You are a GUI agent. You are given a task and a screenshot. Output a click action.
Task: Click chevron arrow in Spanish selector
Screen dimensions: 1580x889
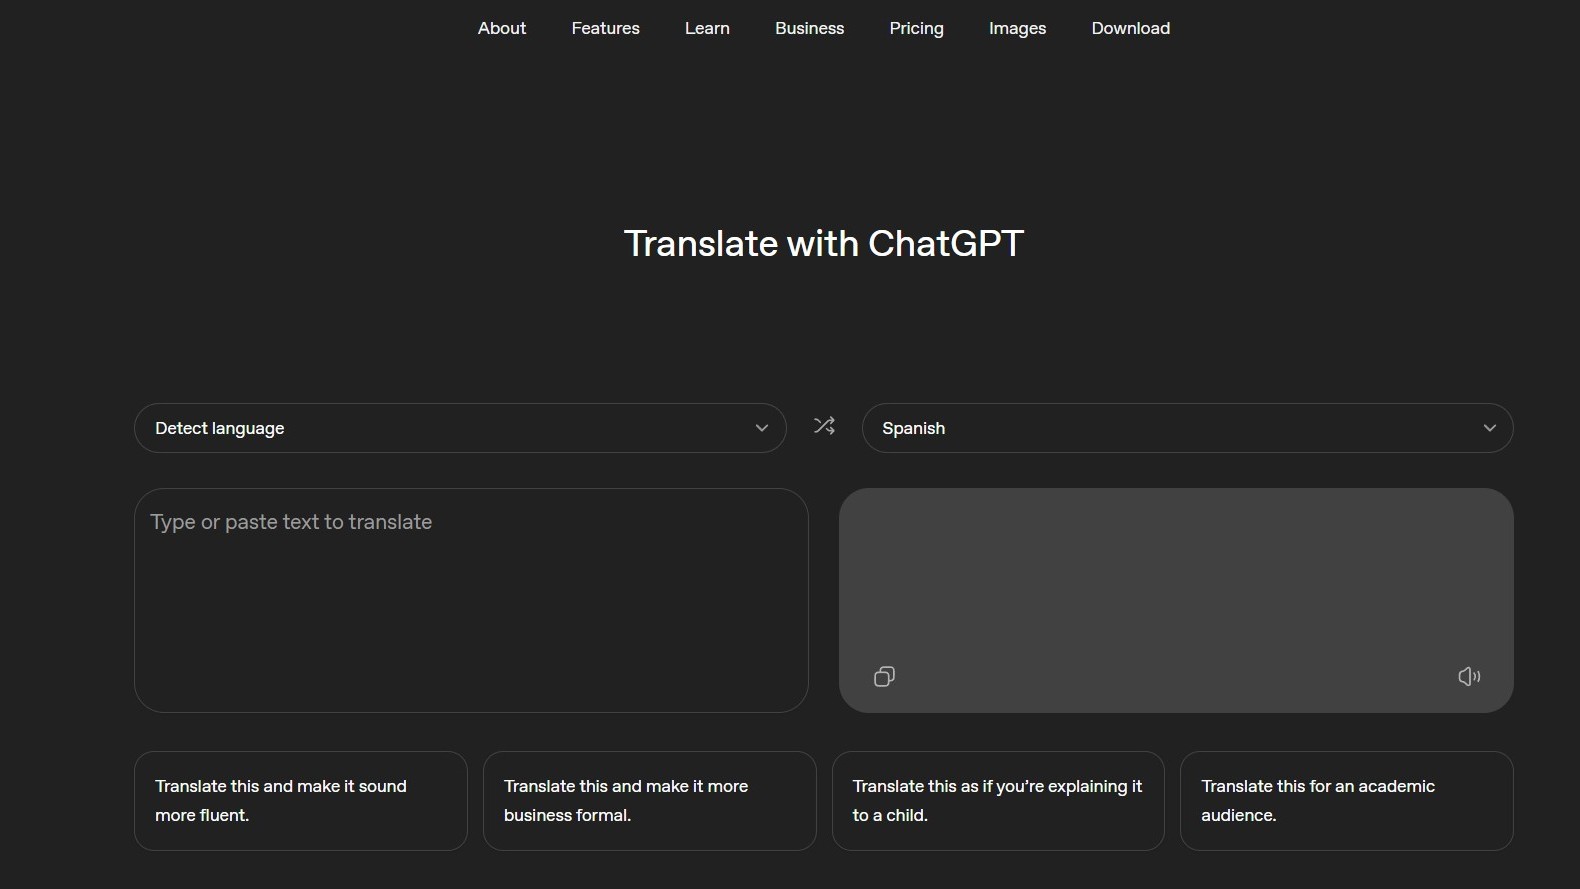1489,428
